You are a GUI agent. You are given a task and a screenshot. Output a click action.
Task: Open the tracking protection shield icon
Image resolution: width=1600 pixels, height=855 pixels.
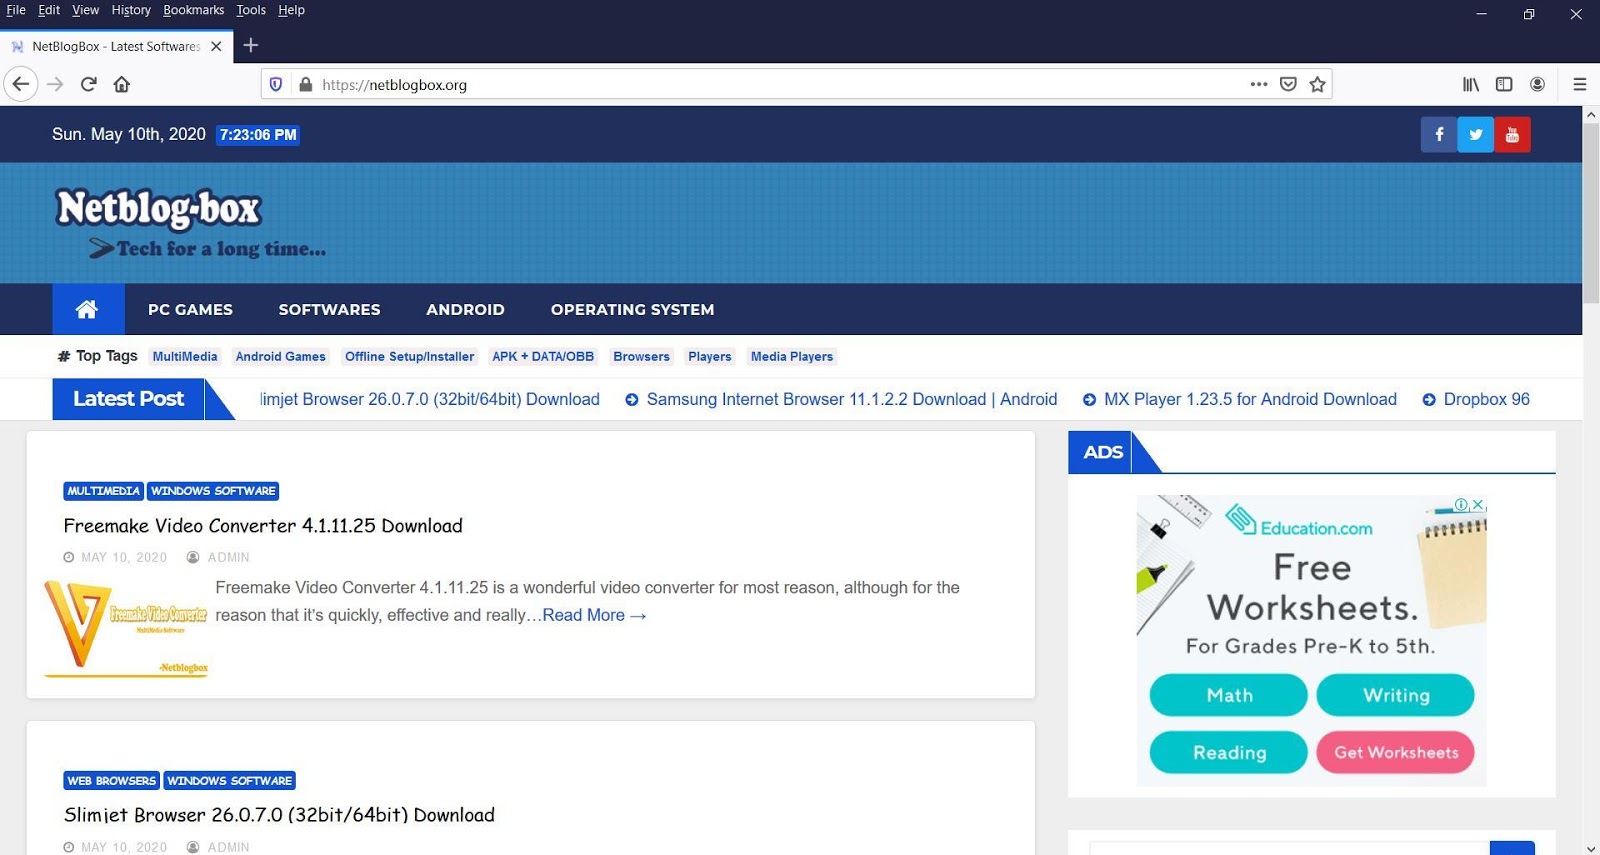(x=276, y=84)
